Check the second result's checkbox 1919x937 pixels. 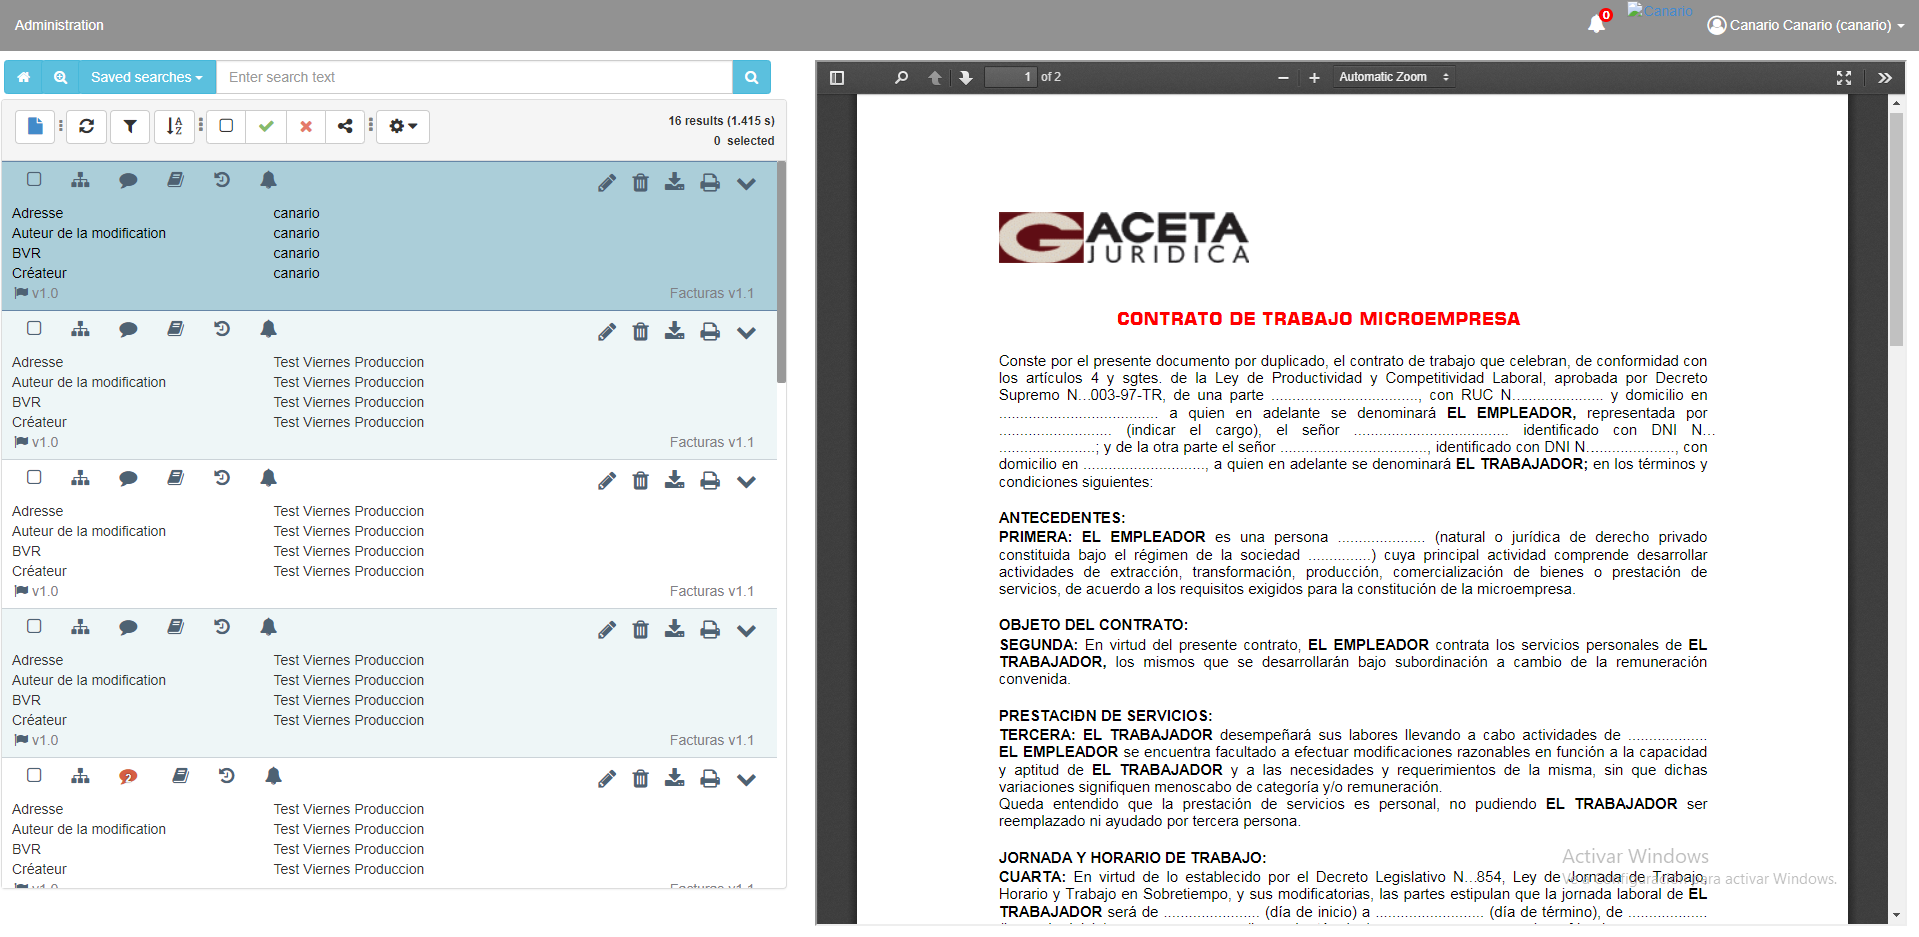34,328
